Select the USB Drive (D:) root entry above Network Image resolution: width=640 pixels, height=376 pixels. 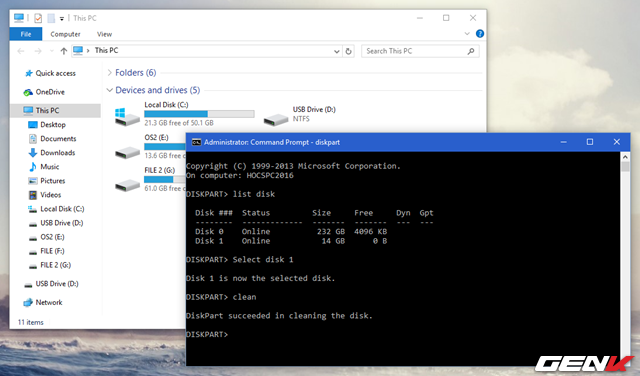tap(57, 283)
